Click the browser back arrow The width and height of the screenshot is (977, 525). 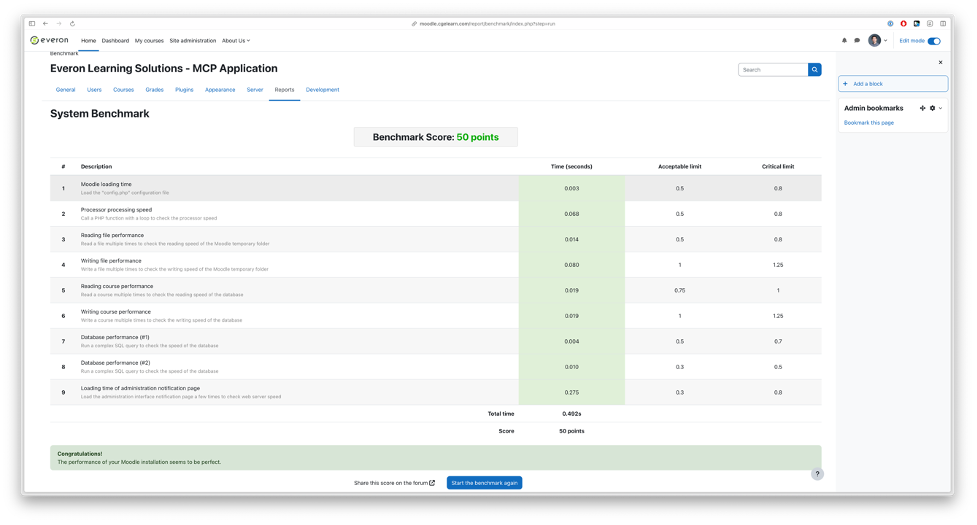45,23
